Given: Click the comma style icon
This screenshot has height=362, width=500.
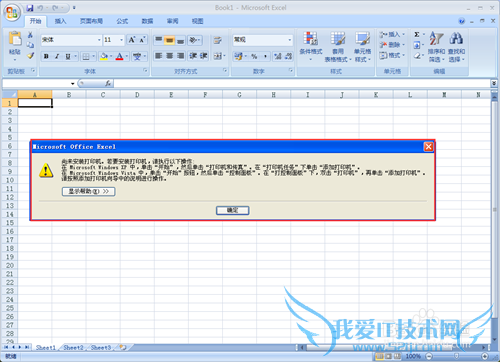Looking at the screenshot, I should click(265, 56).
